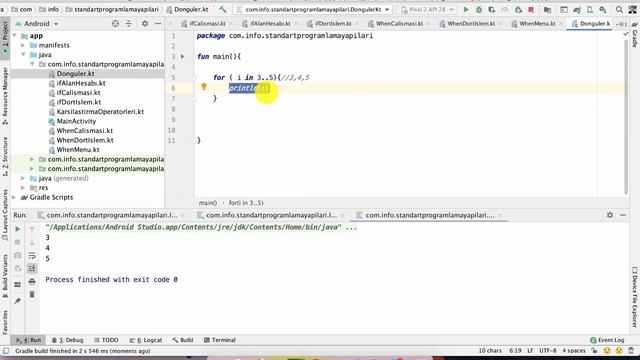The width and height of the screenshot is (640, 360).
Task: Click the 4 spaces indent setting
Action: pyautogui.click(x=574, y=351)
